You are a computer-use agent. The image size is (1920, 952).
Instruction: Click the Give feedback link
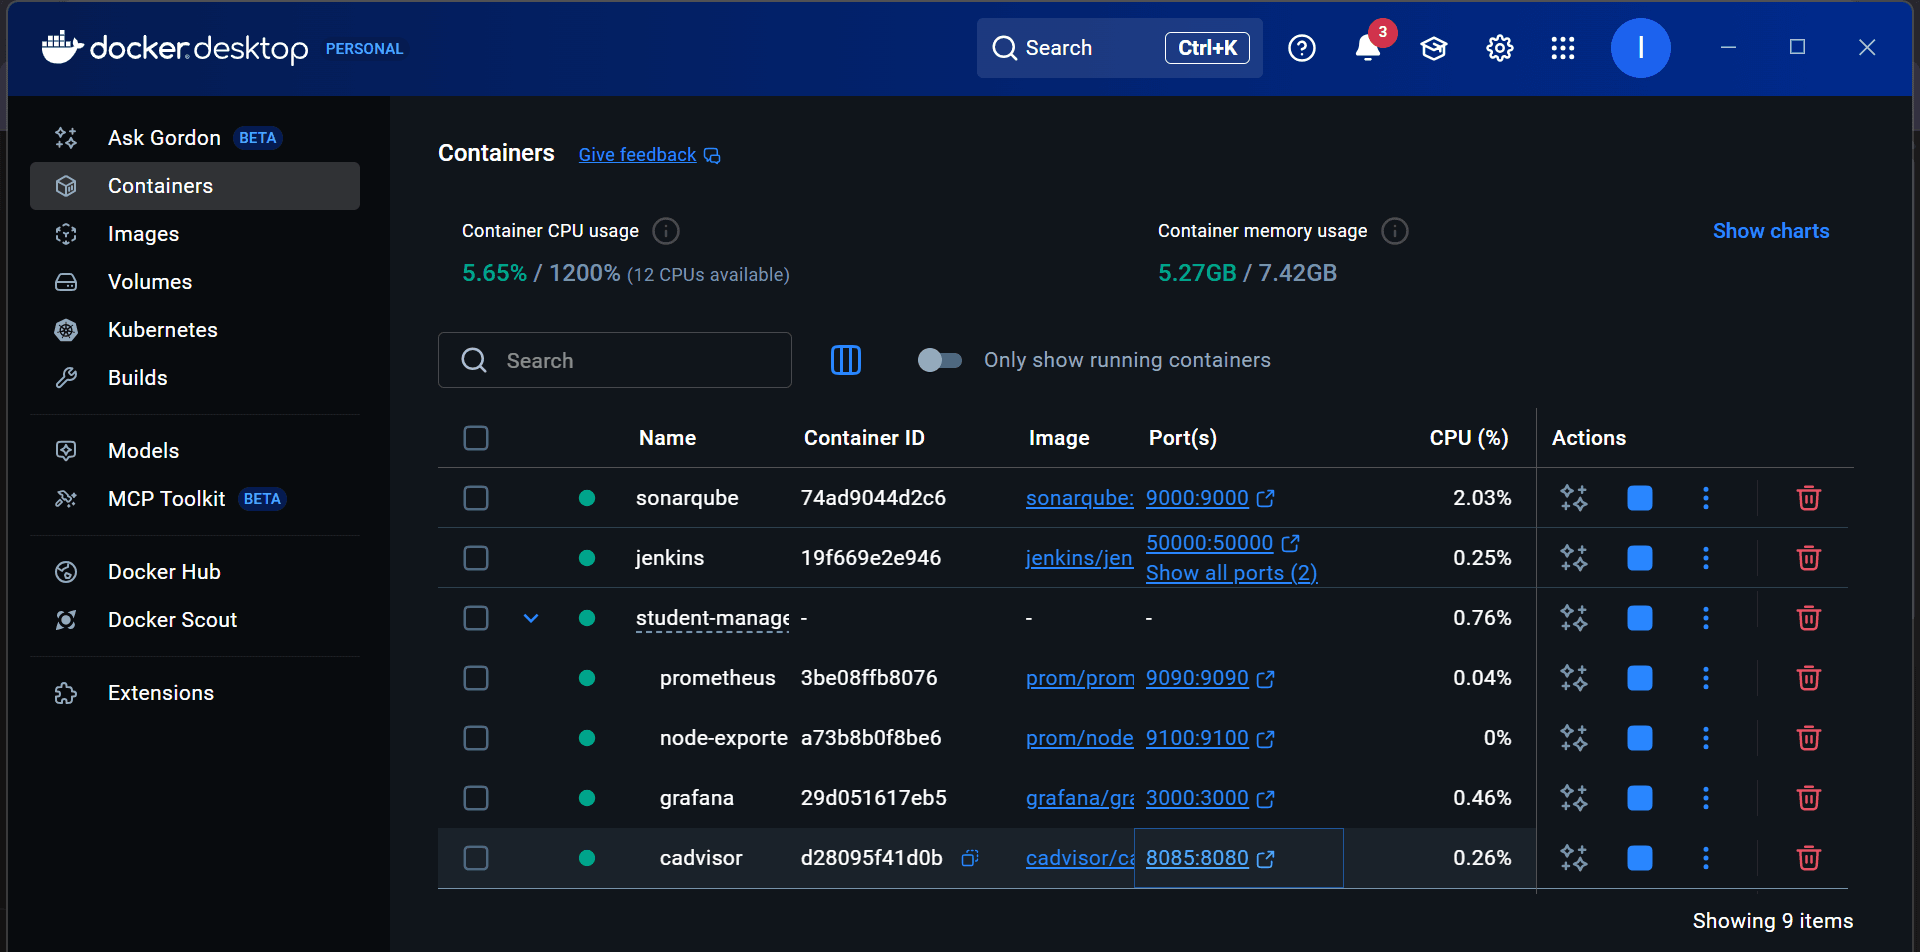coord(649,155)
